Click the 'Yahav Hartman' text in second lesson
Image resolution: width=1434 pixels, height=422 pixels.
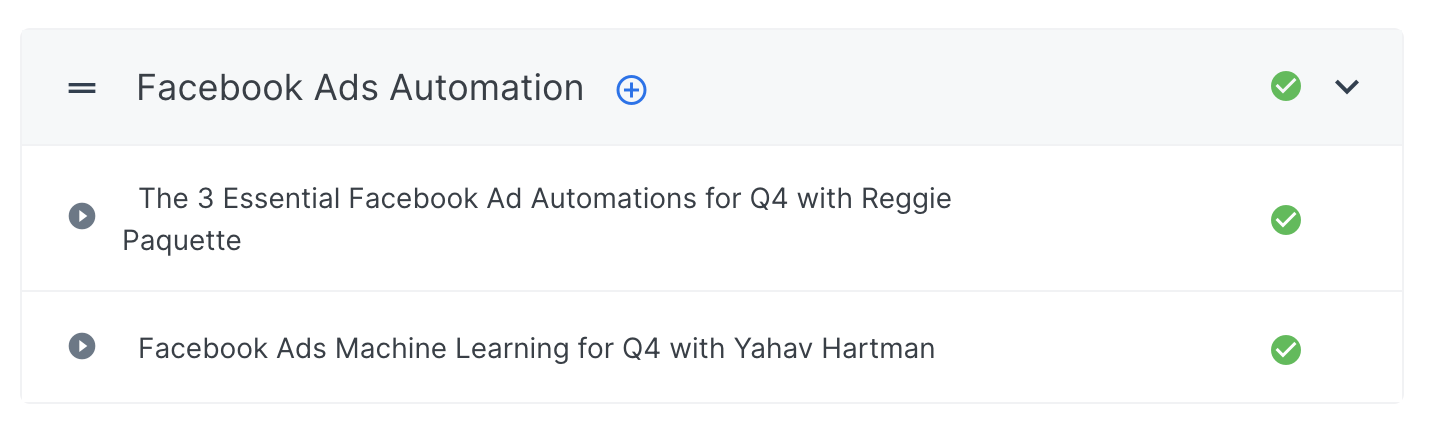point(834,348)
